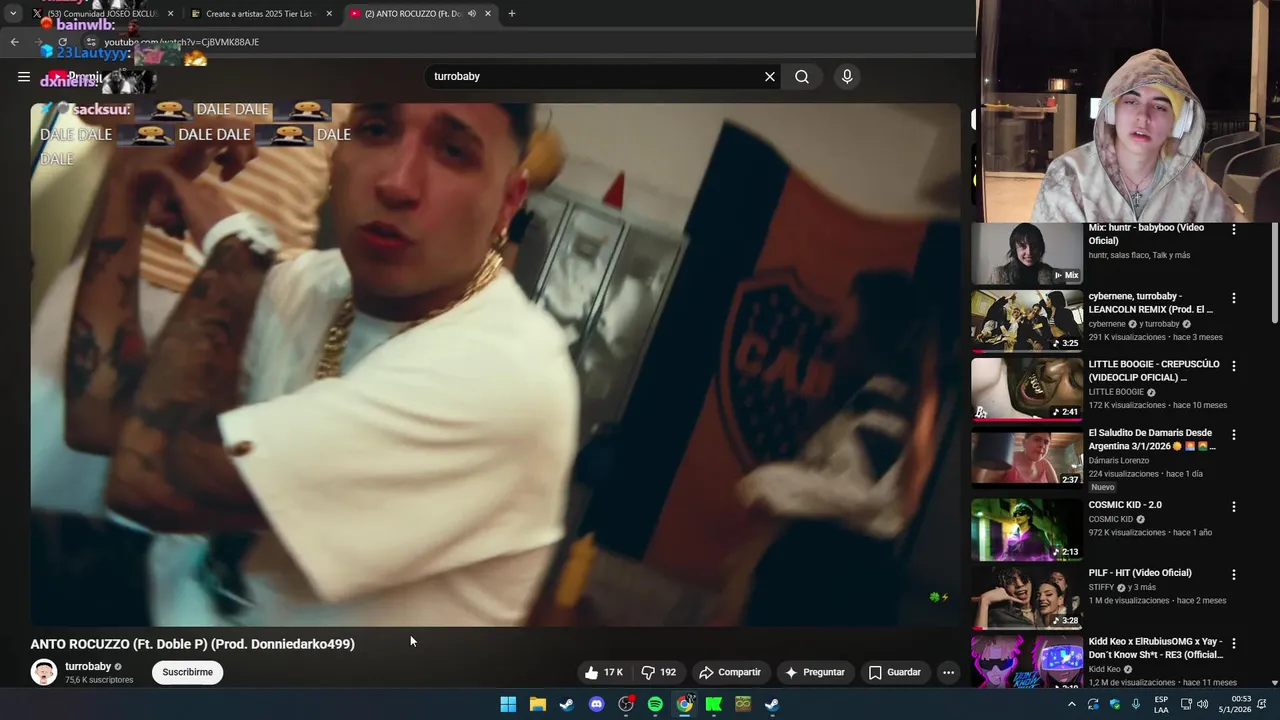
Task: Save video with Guardar button
Action: (x=894, y=672)
